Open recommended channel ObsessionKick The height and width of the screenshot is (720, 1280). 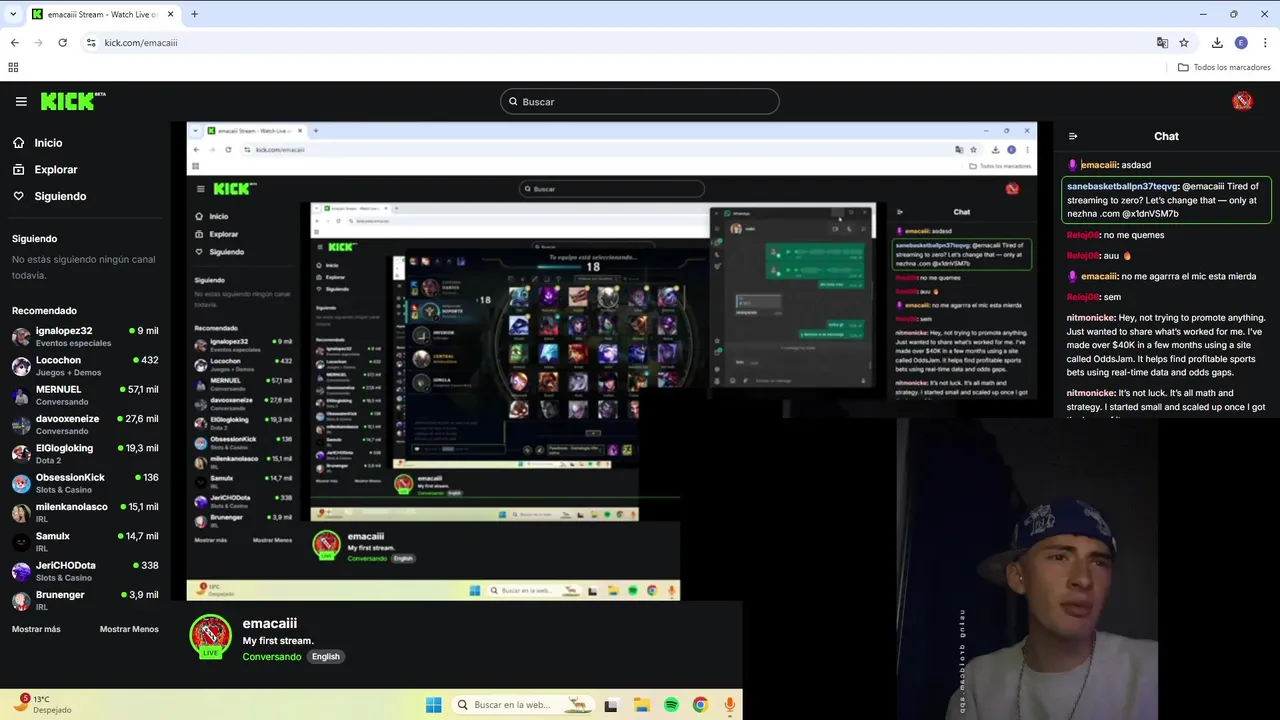[85, 483]
